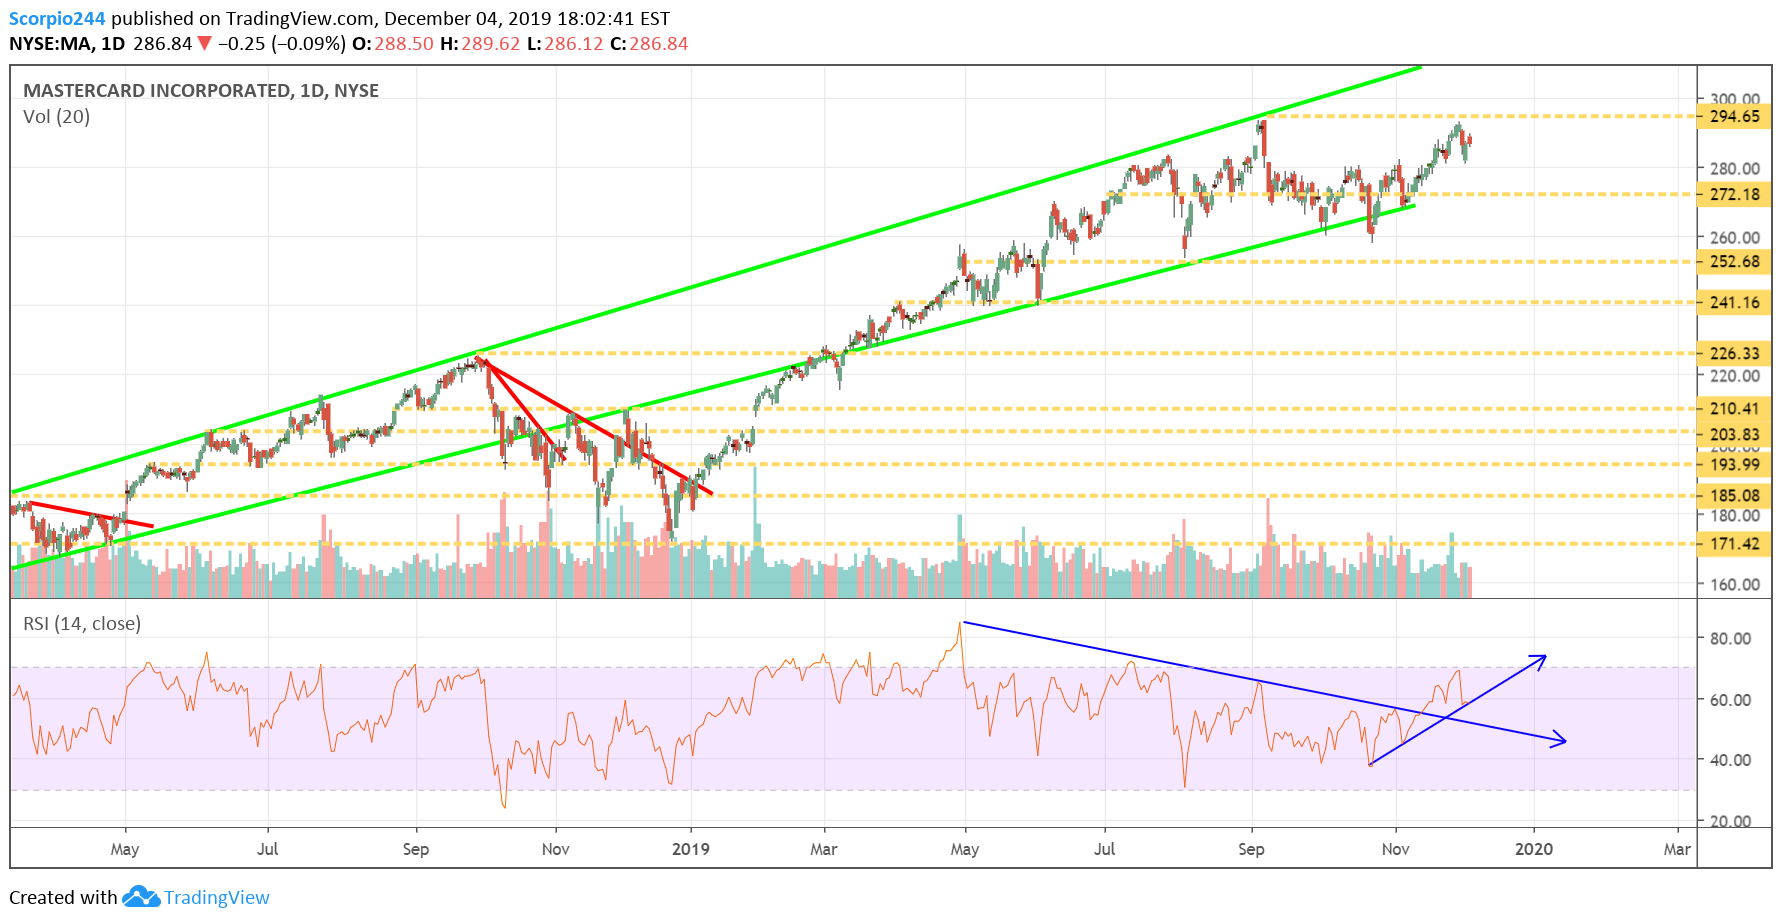Click the Open value 288.50
1782x923 pixels.
click(404, 43)
